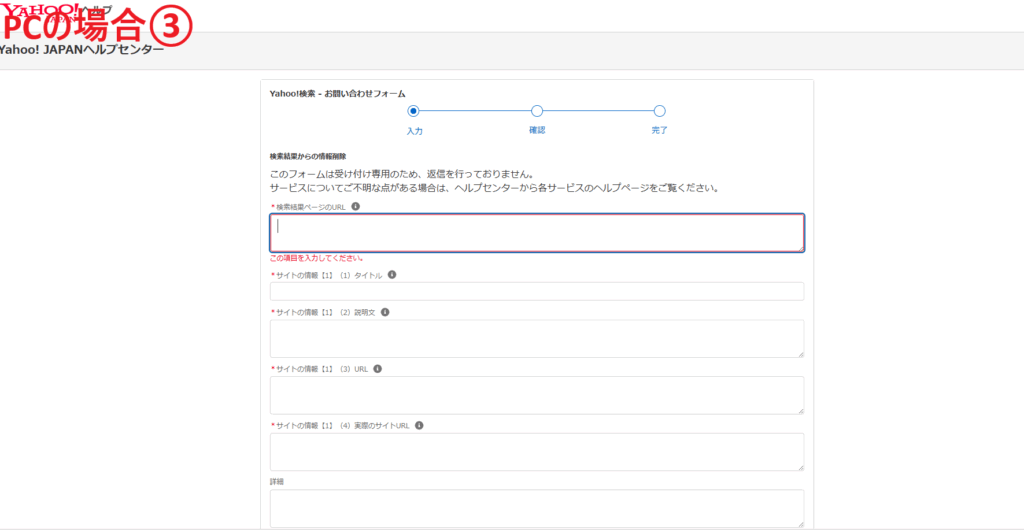Select the 入力 step circle
The height and width of the screenshot is (530, 1024).
(x=413, y=111)
